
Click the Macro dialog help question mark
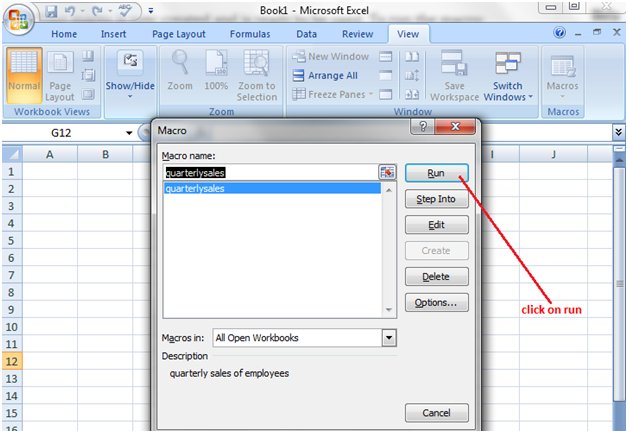pyautogui.click(x=423, y=127)
